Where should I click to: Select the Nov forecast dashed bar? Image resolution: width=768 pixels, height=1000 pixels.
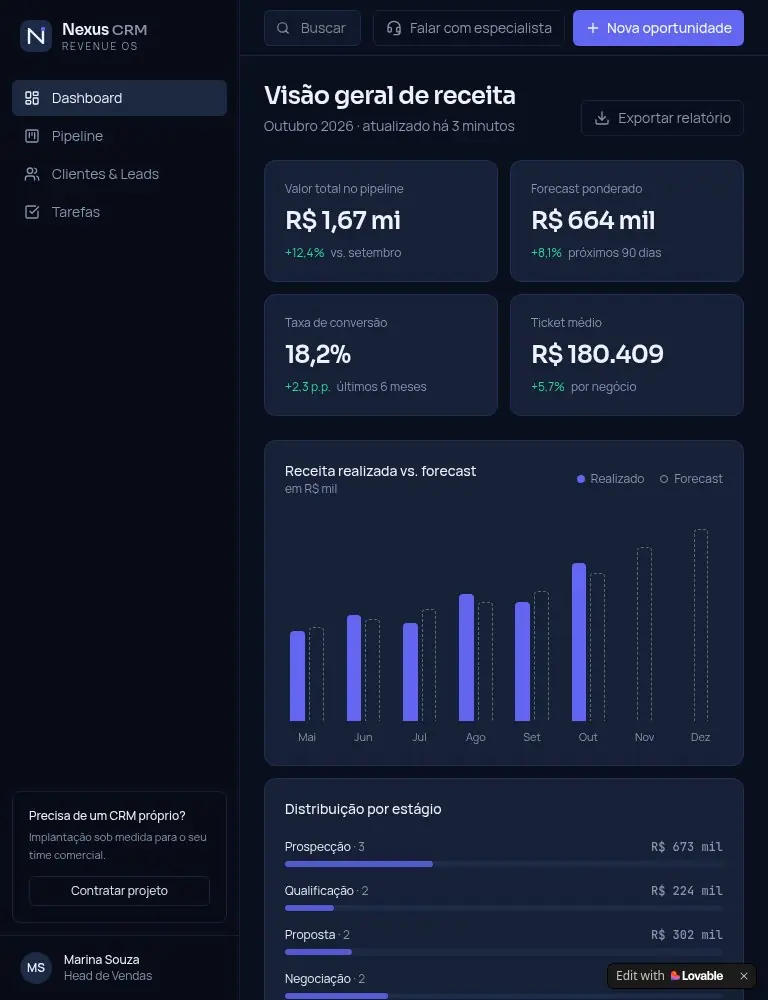coord(644,634)
